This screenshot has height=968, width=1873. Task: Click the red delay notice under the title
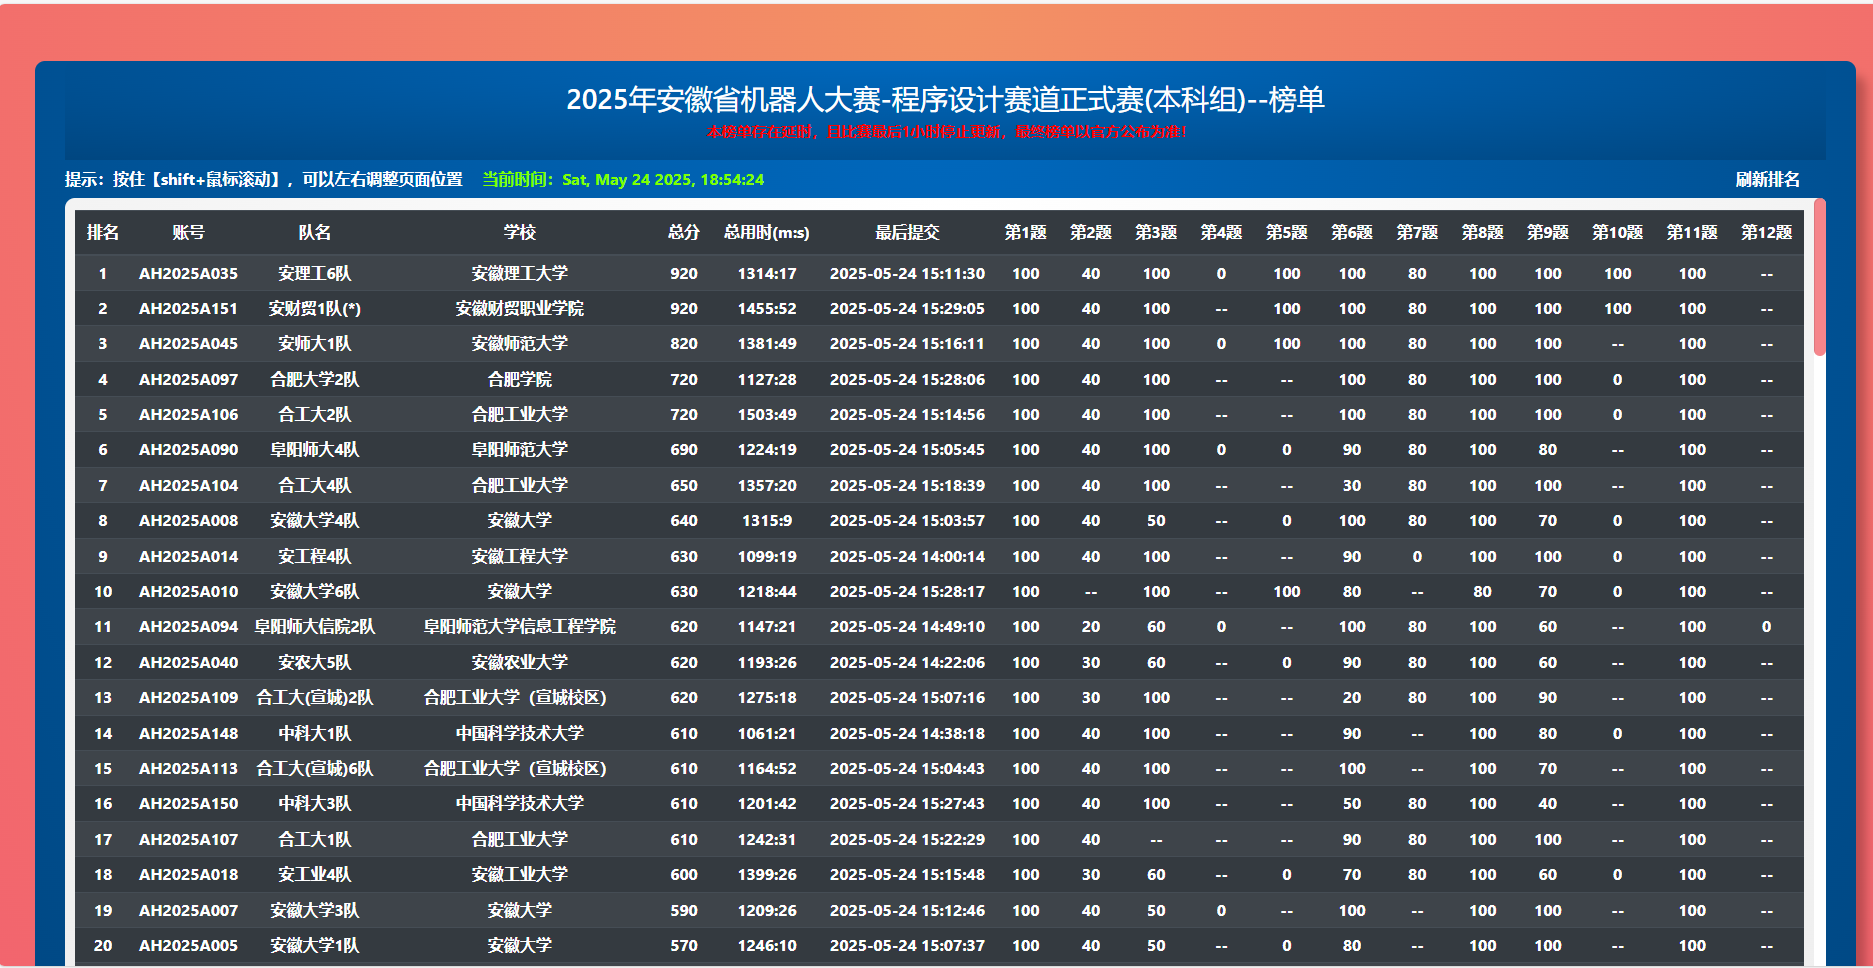pos(946,131)
